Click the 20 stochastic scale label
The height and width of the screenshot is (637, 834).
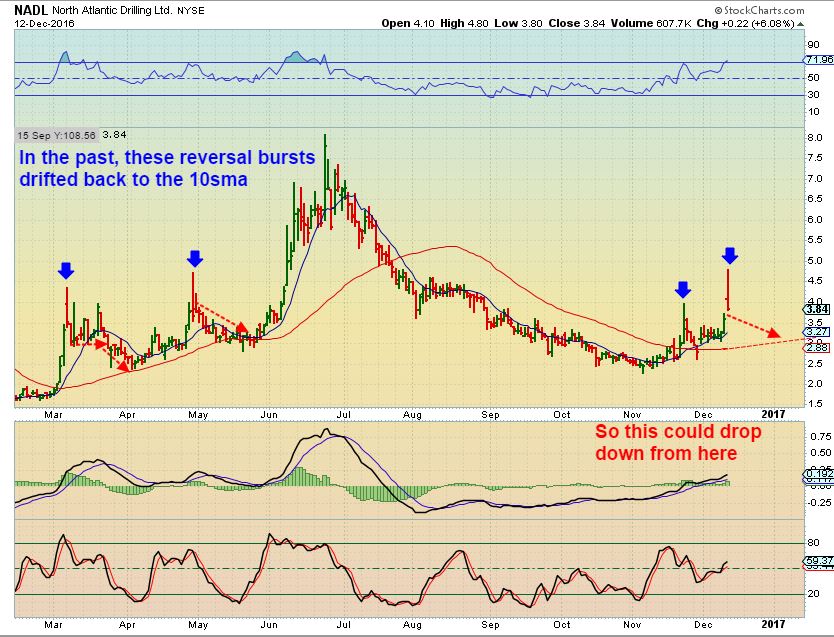(813, 593)
